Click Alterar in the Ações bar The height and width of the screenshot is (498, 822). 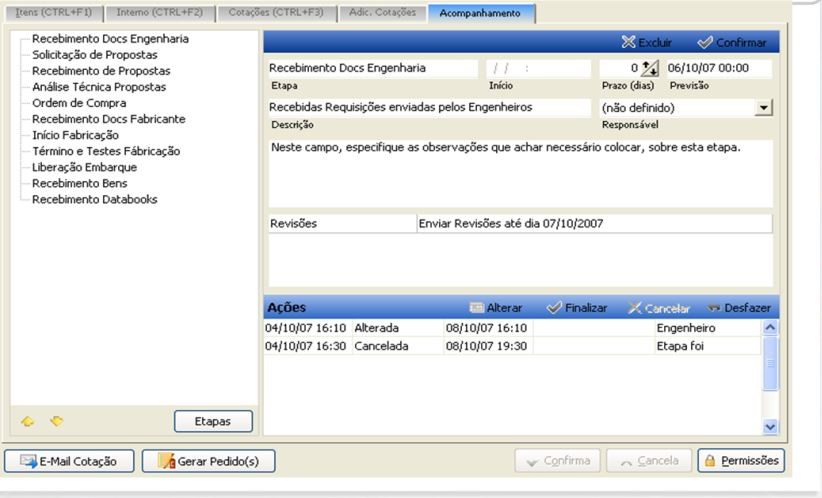coord(476,308)
